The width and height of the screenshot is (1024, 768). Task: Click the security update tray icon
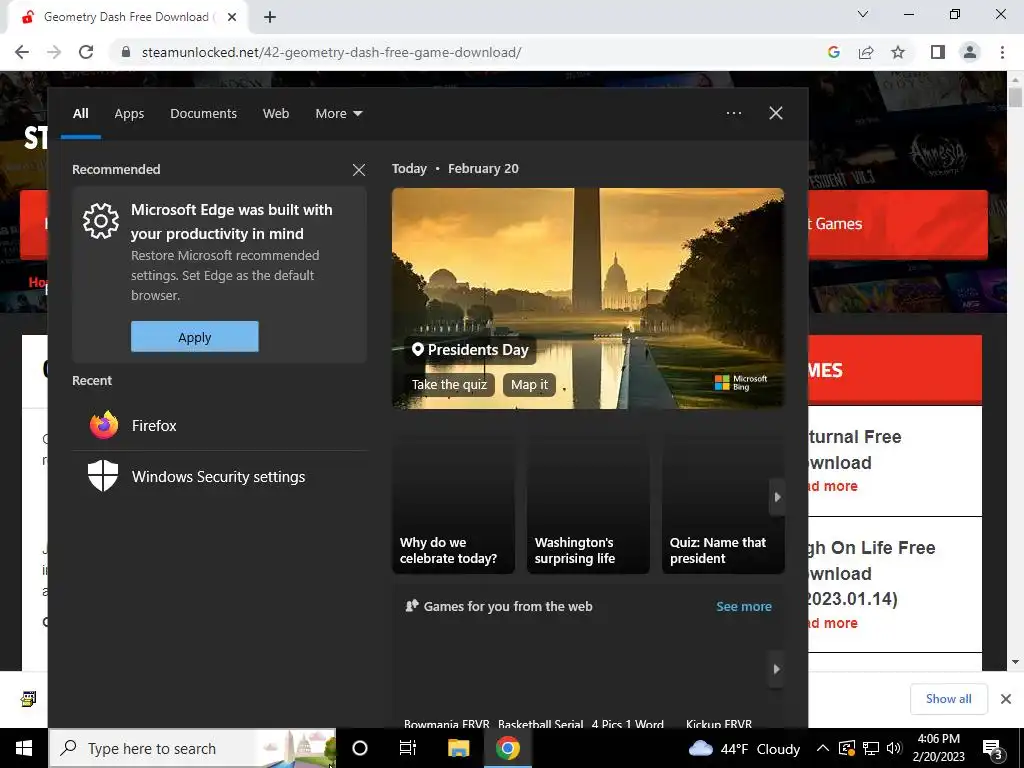pyautogui.click(x=847, y=748)
